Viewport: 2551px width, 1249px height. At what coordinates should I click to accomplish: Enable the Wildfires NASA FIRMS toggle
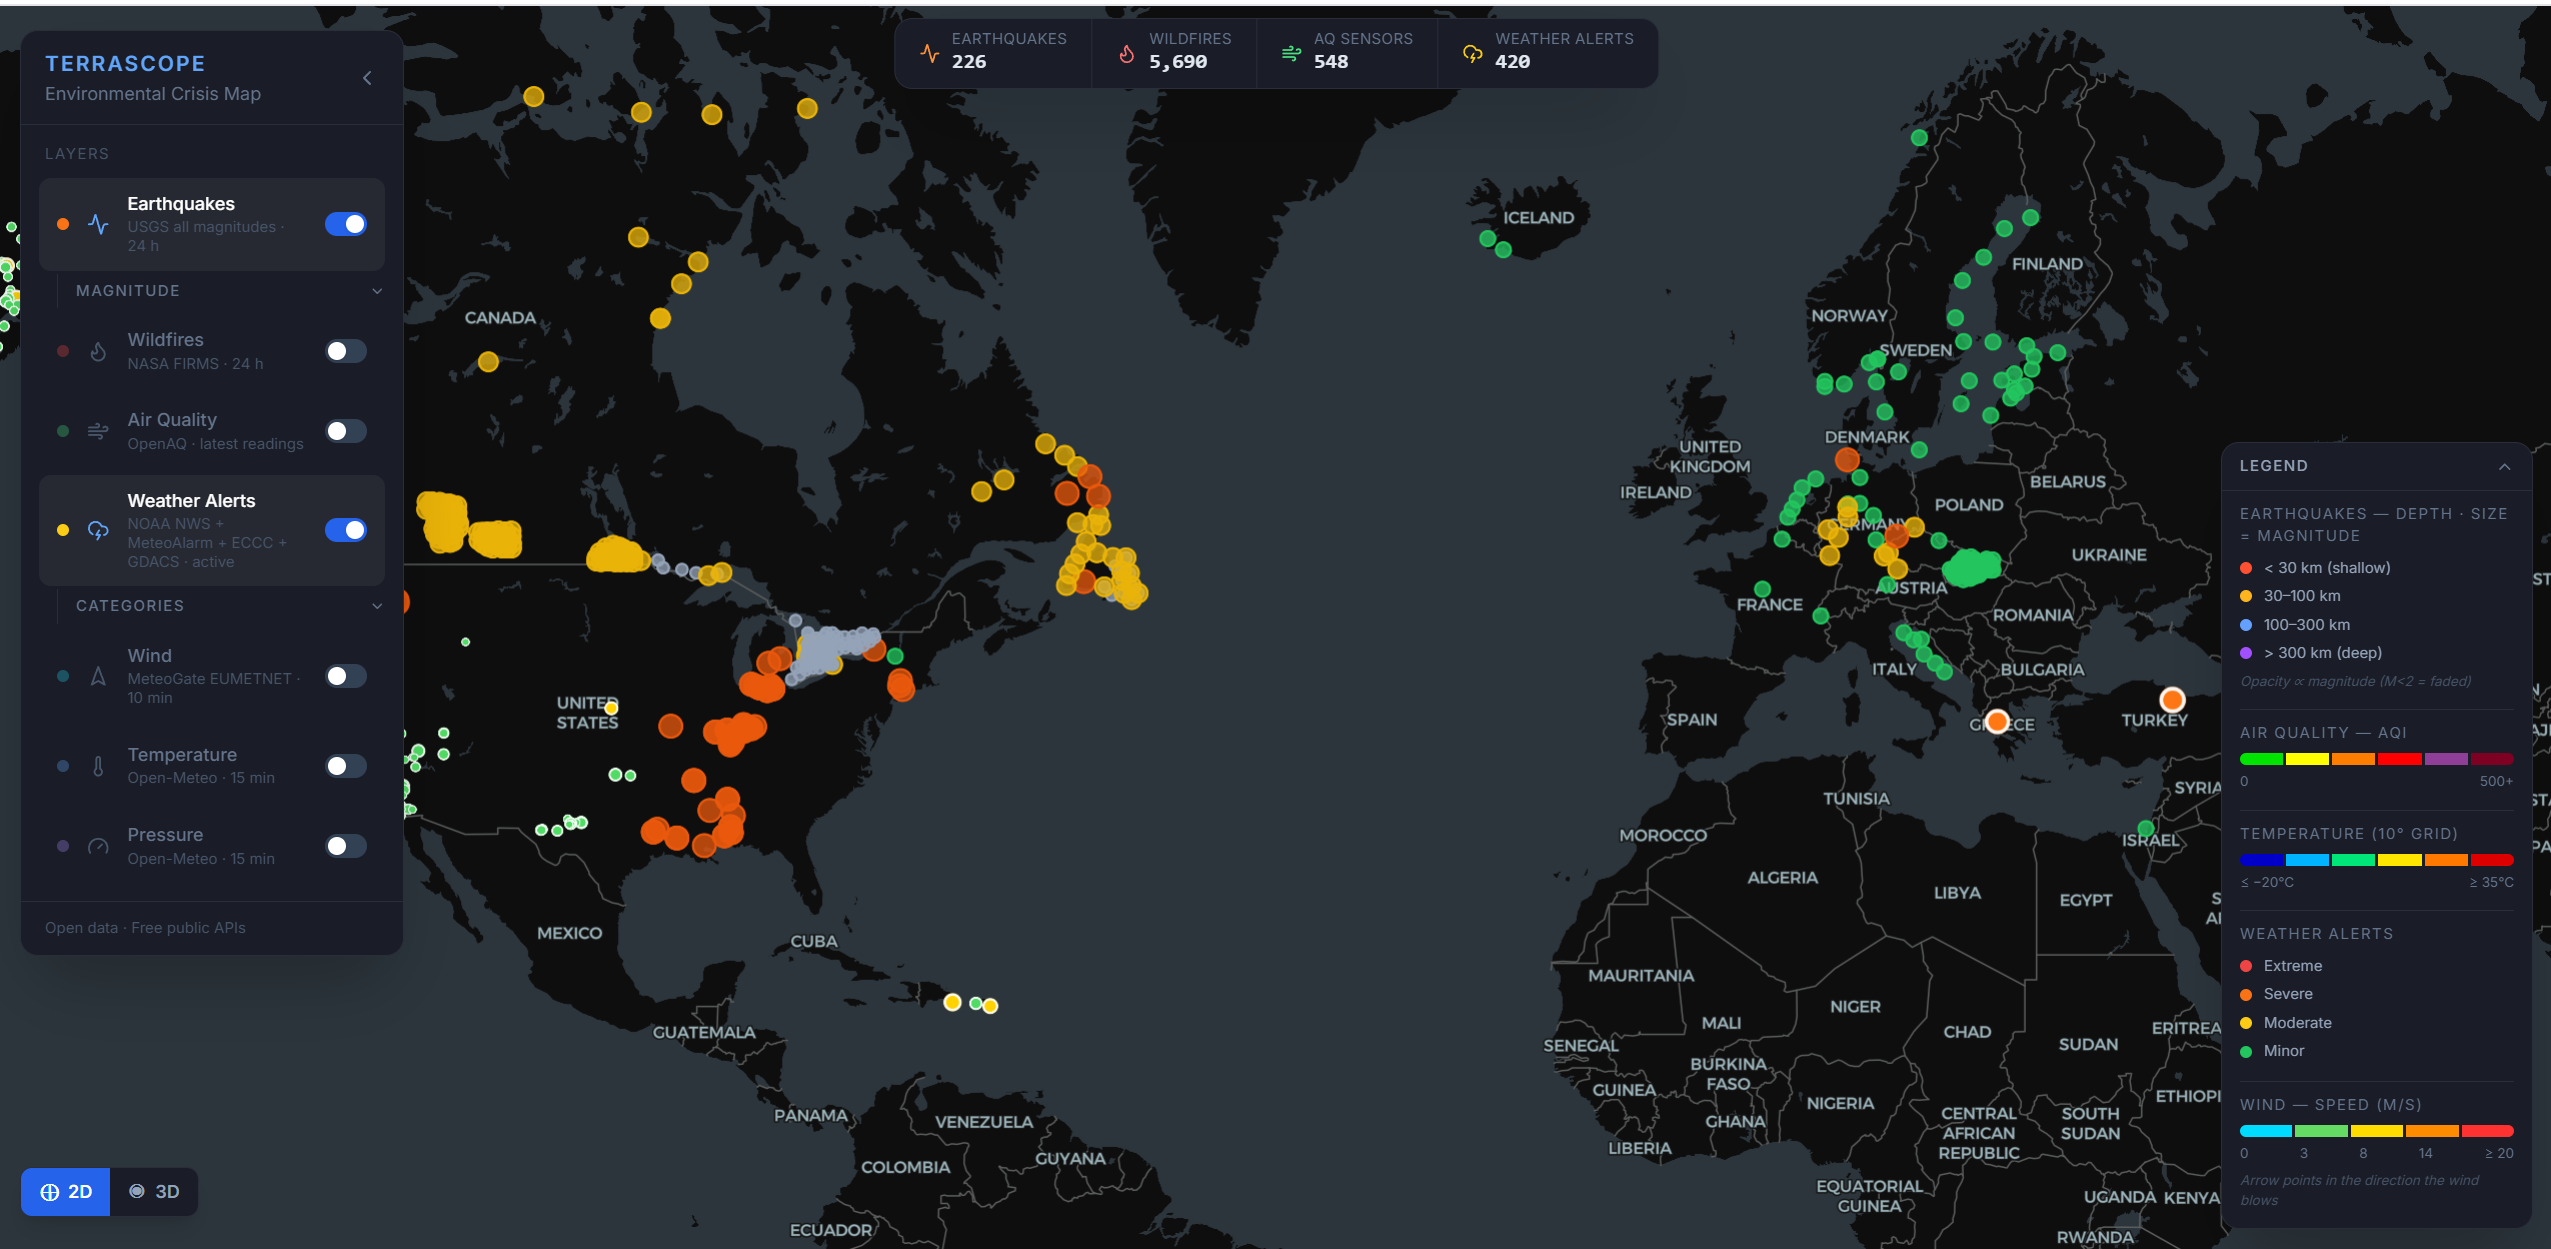click(344, 350)
